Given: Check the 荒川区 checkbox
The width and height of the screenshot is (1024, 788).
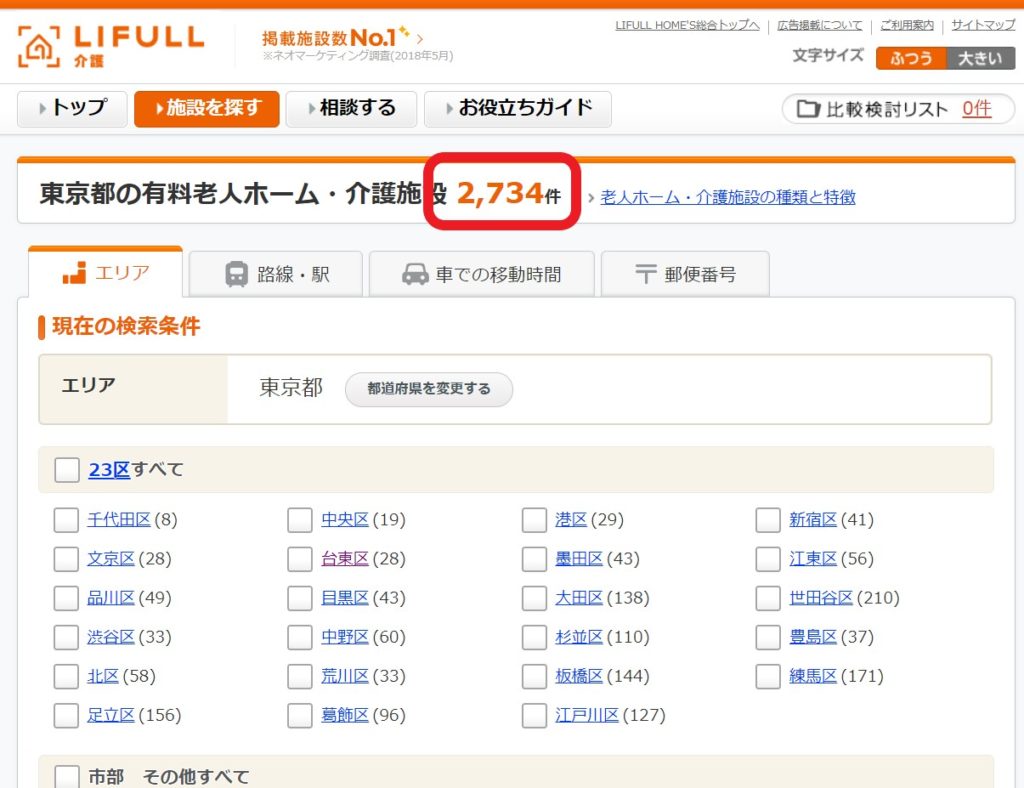Looking at the screenshot, I should coord(300,677).
